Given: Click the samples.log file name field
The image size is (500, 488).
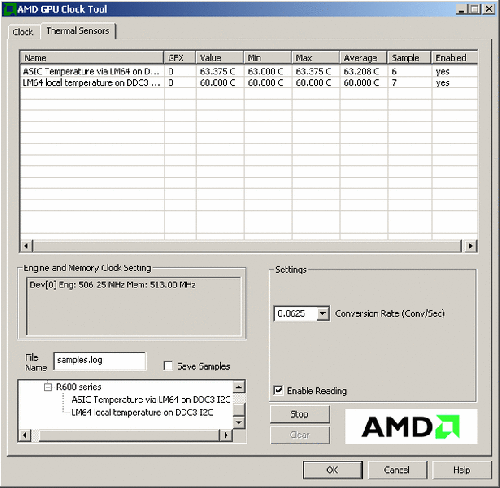Looking at the screenshot, I should pyautogui.click(x=100, y=361).
